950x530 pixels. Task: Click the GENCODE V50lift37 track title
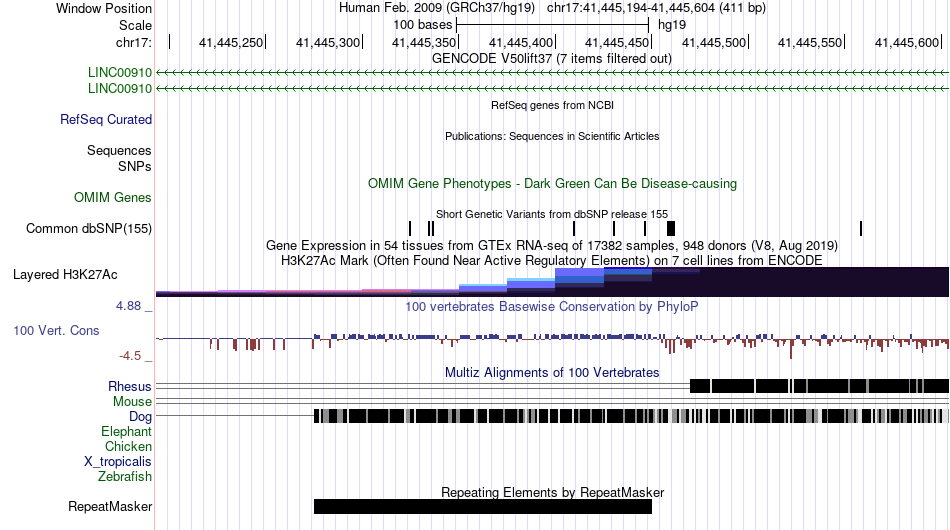click(552, 59)
